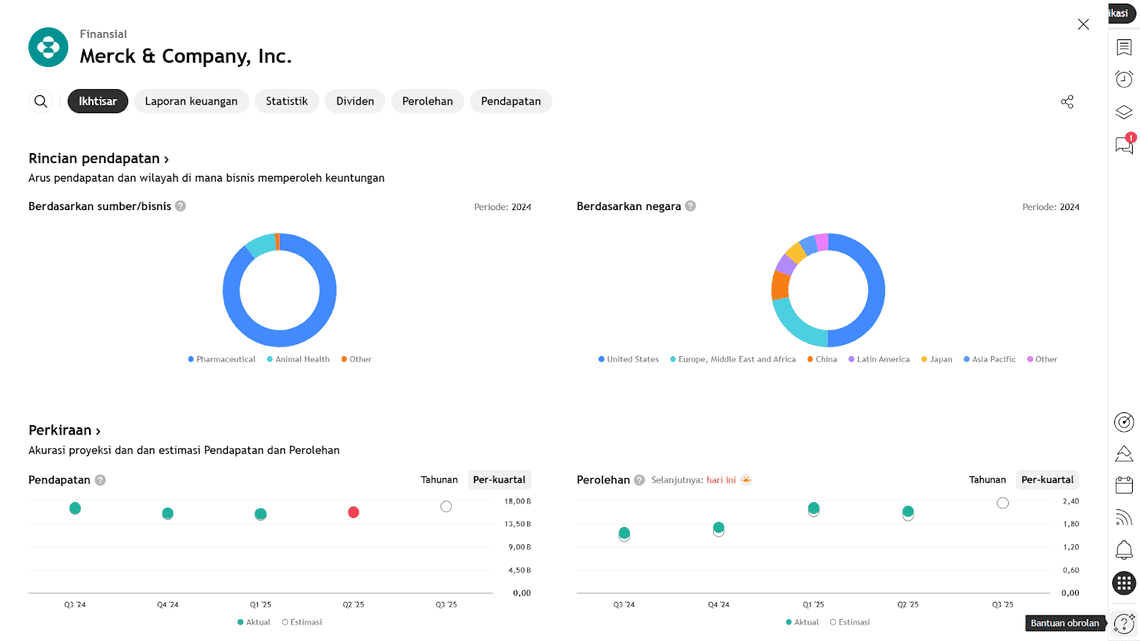Open the calendar icon in right sidebar
This screenshot has height=641, width=1140.
[x=1124, y=485]
